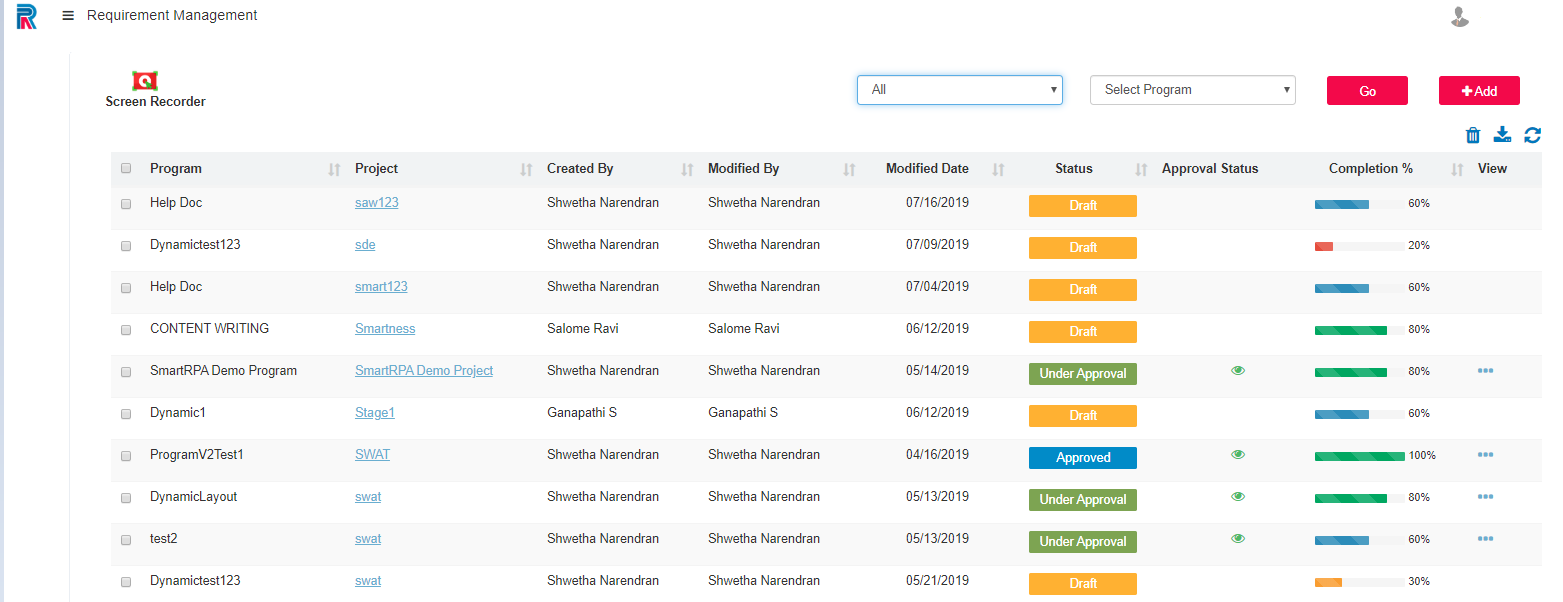
Task: Open view options for DynamicLayout row
Action: click(1485, 497)
